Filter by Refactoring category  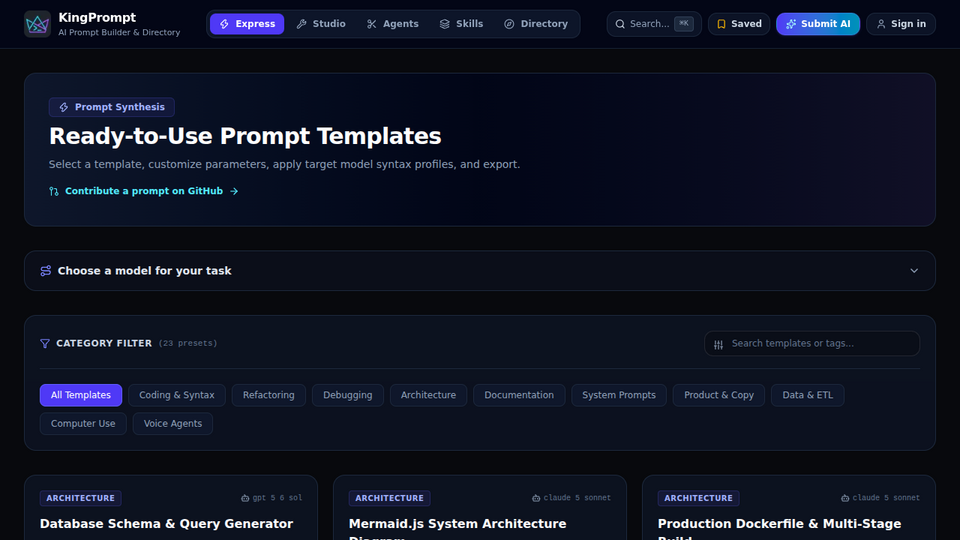tap(269, 395)
